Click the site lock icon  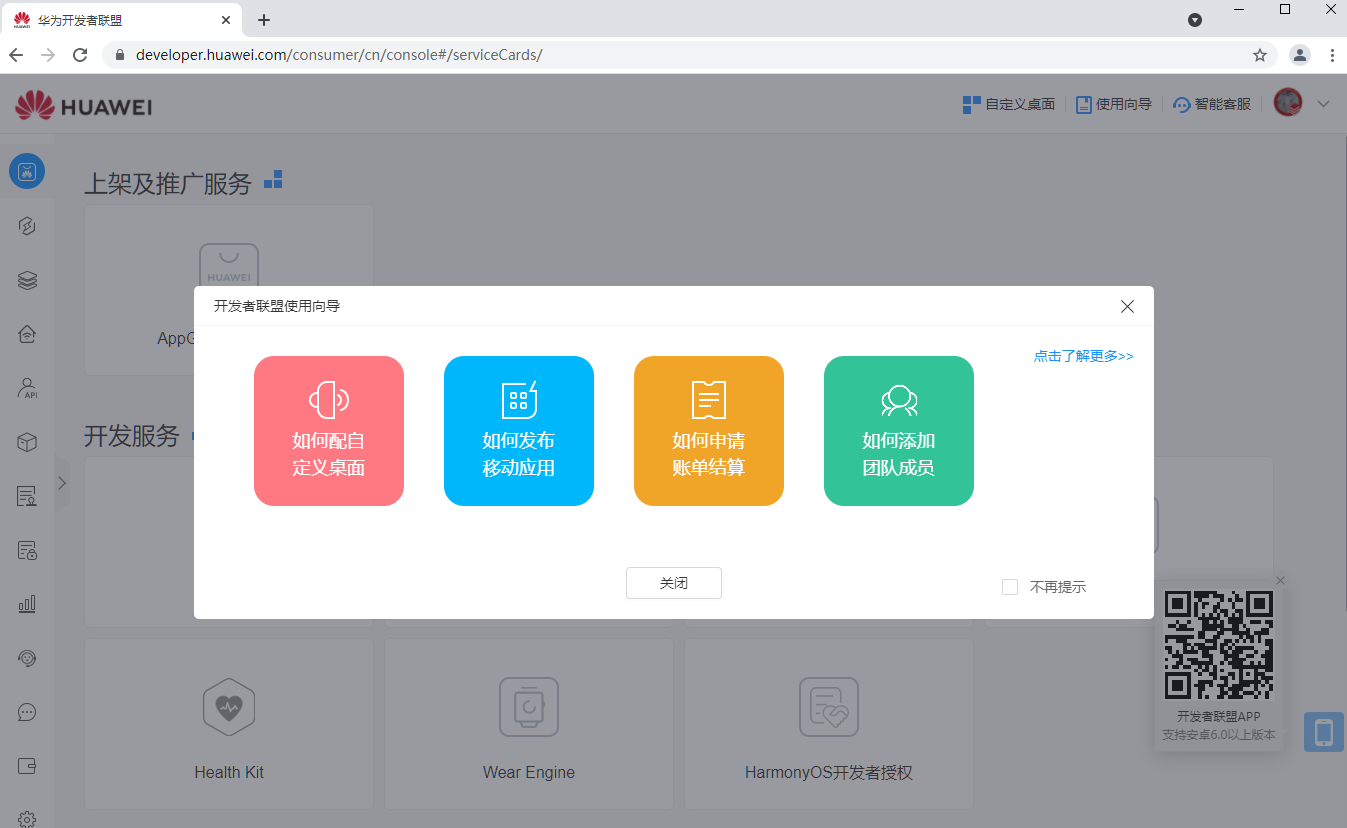pos(120,55)
